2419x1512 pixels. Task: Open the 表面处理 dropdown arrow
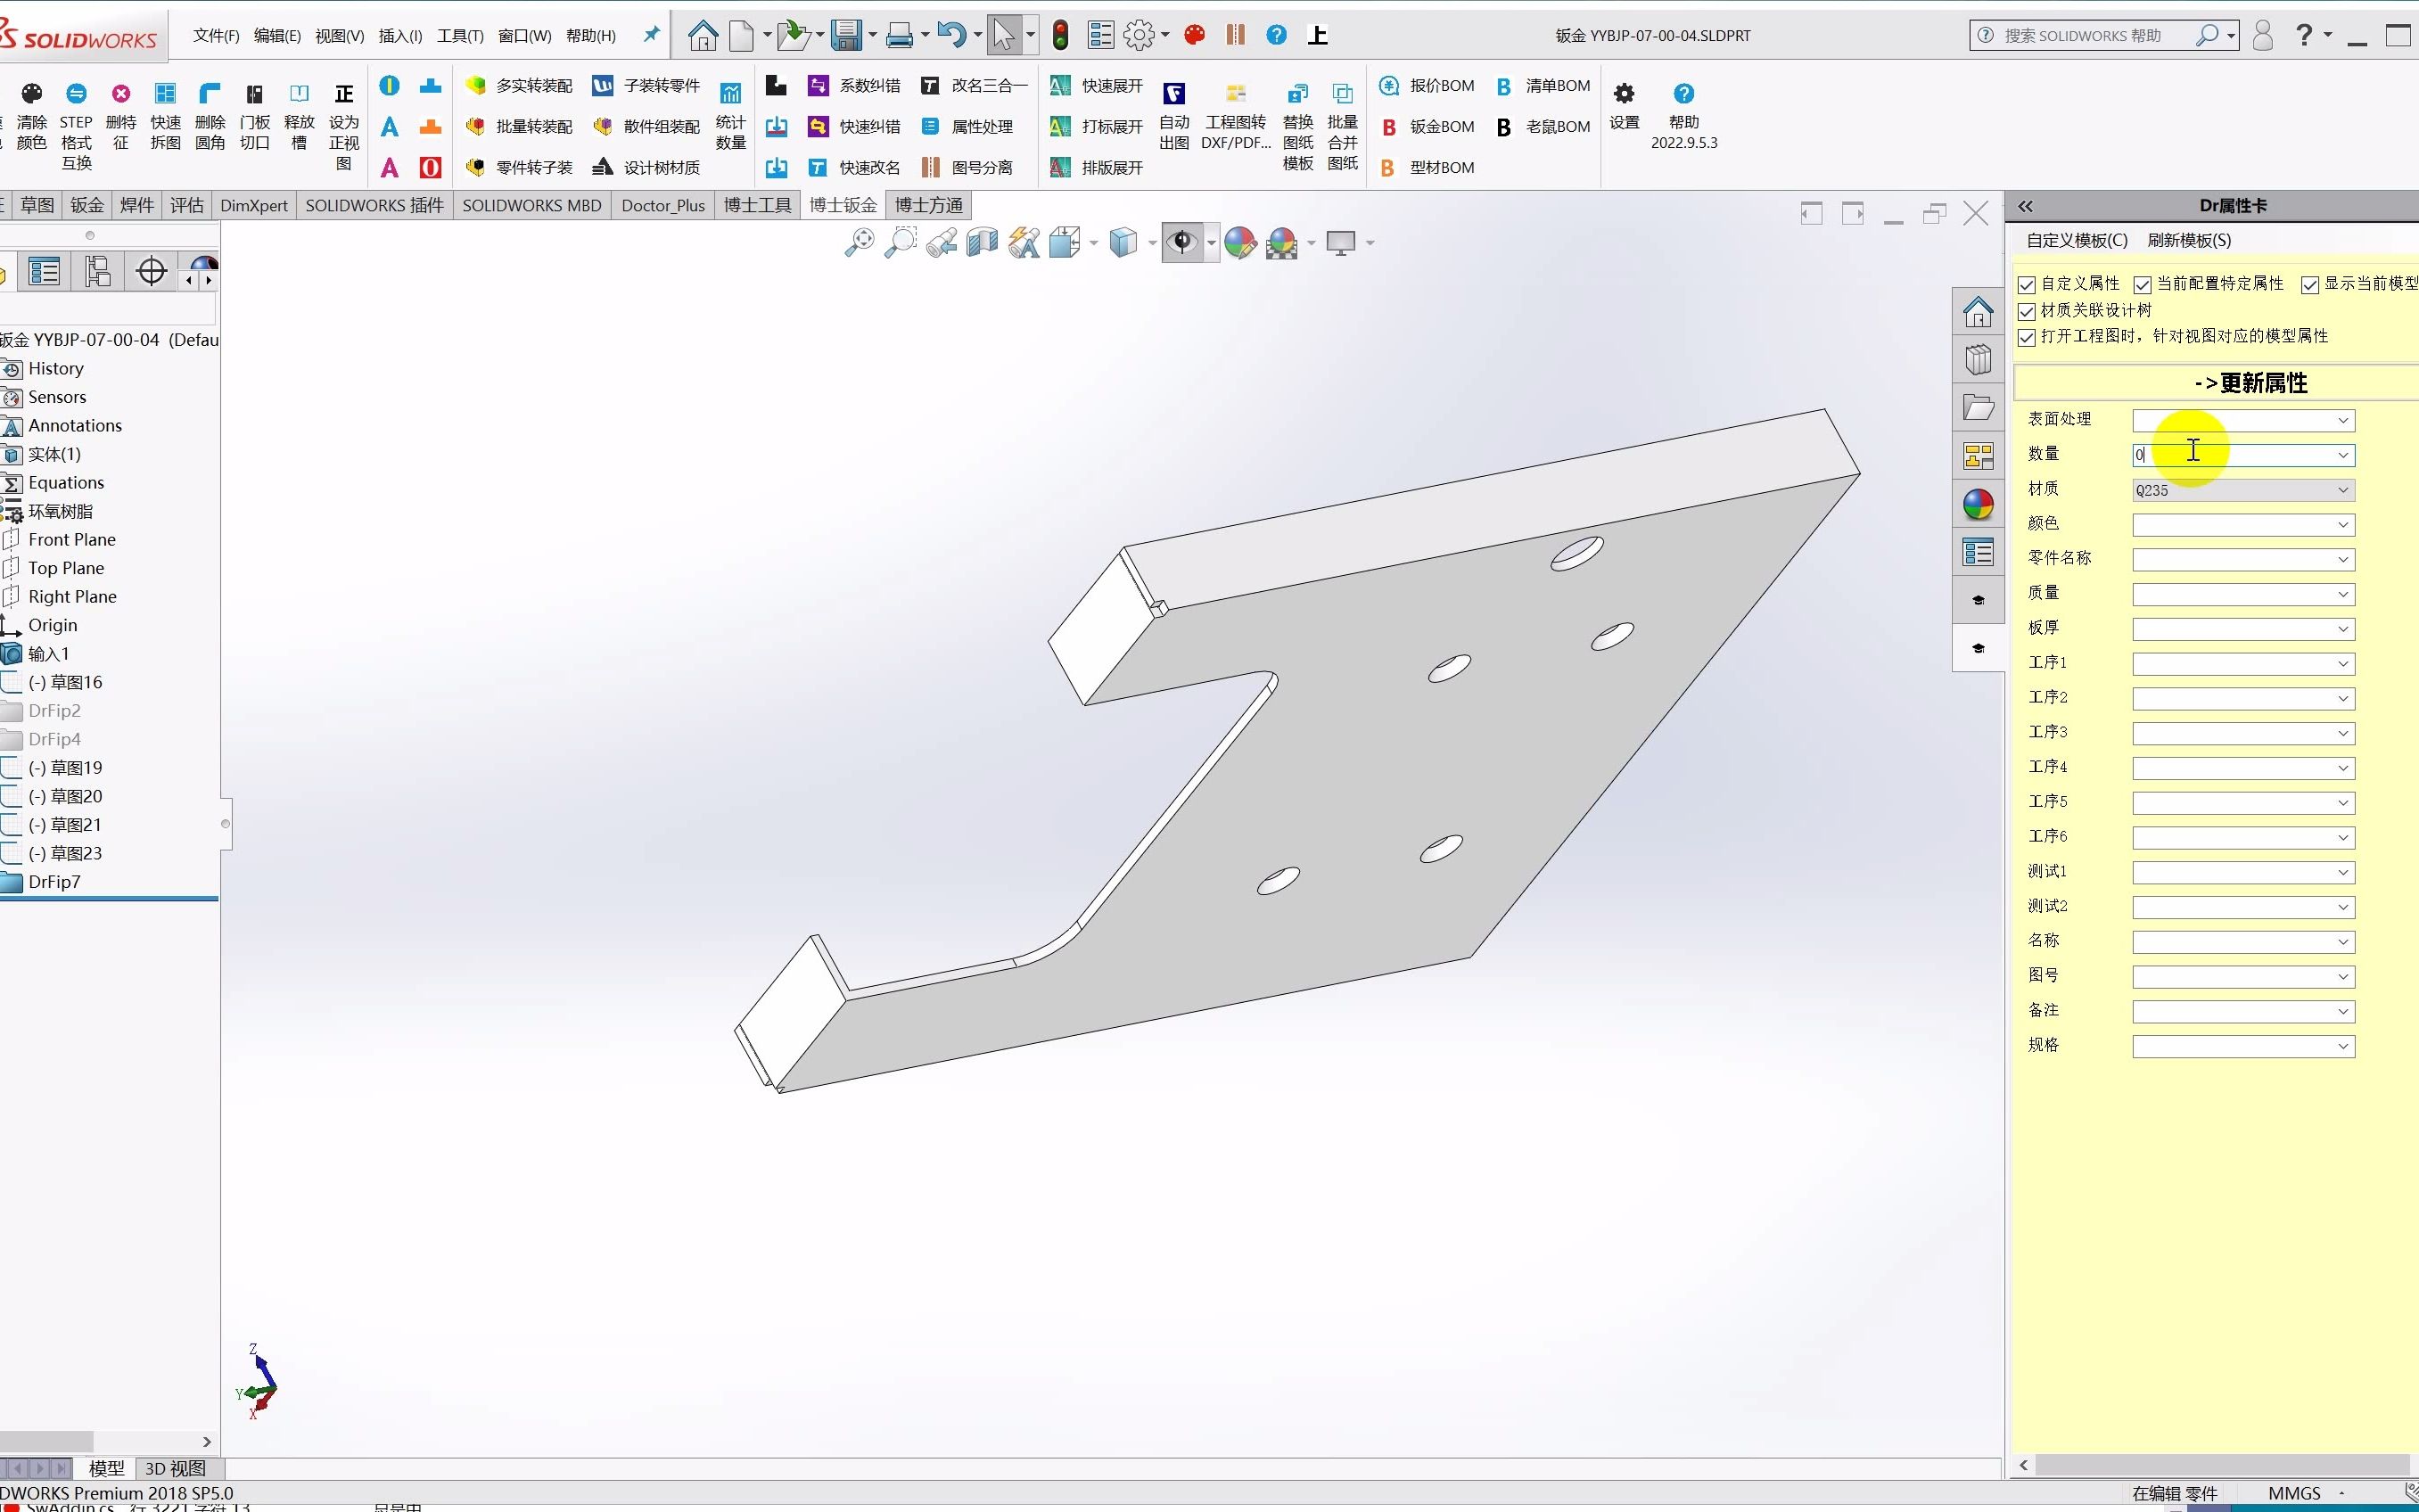click(2342, 420)
